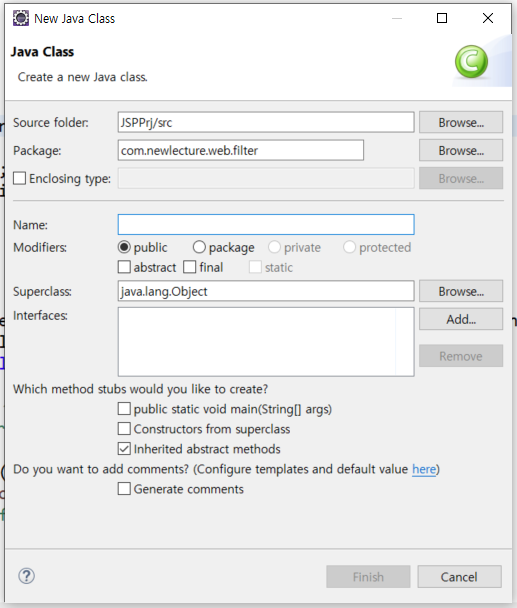Focus the Name input field
Viewport: 517px width, 608px height.
click(x=266, y=225)
